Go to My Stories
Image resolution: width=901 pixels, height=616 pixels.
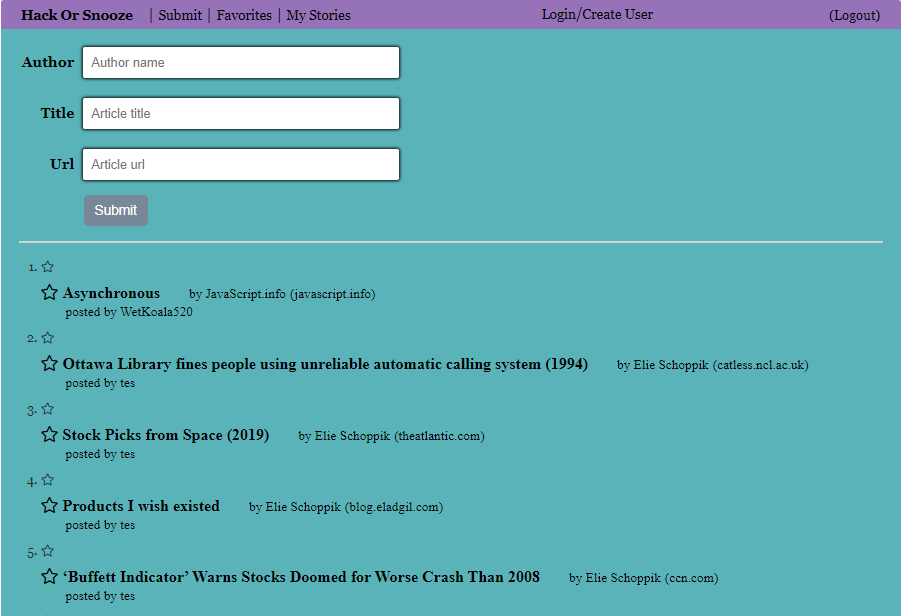[x=318, y=15]
